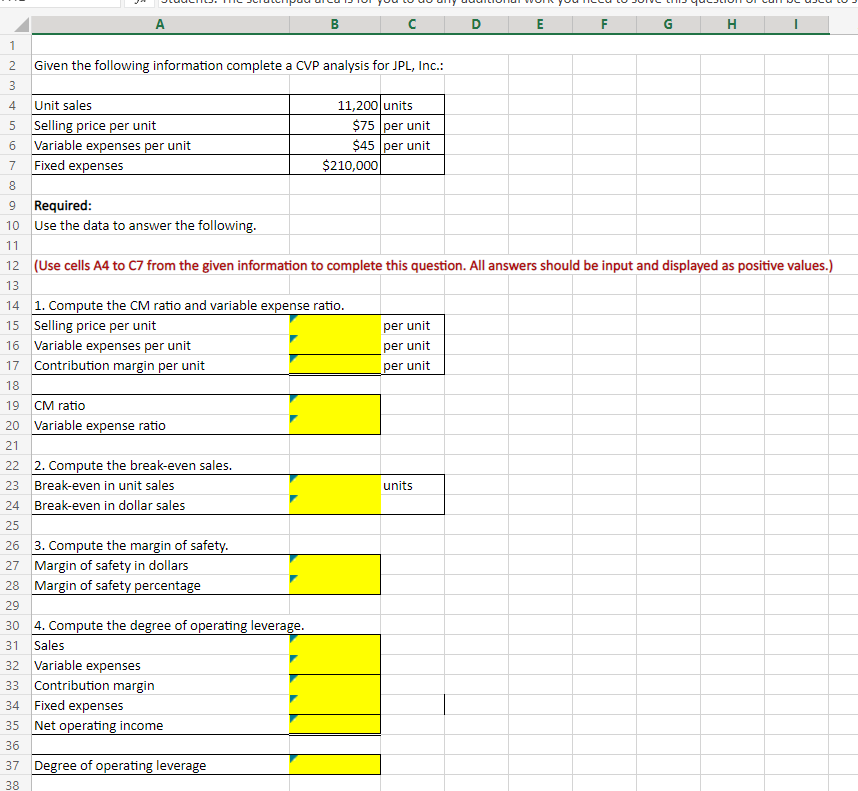
Task: Select yellow cell for Variable expenses row 32
Action: click(335, 665)
